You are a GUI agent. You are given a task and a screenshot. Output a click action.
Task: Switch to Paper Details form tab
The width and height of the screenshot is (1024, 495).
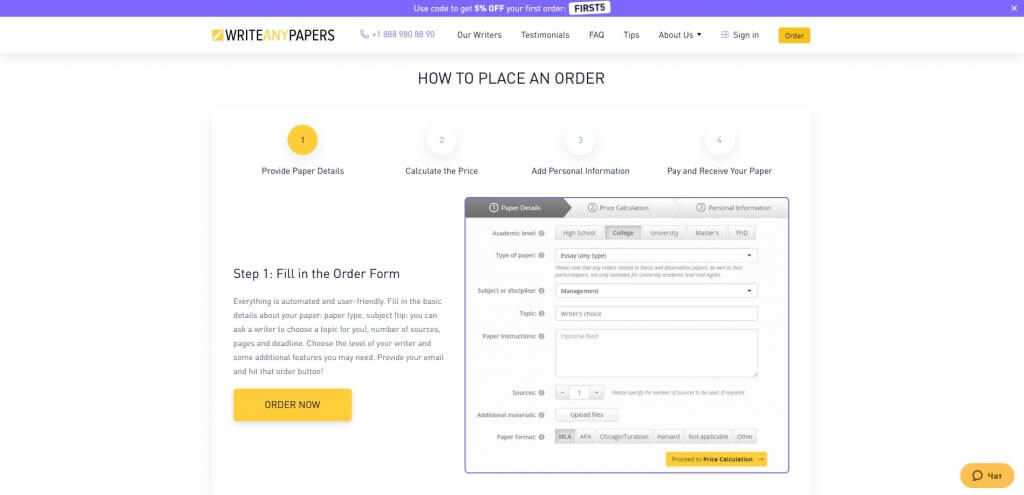coord(515,208)
